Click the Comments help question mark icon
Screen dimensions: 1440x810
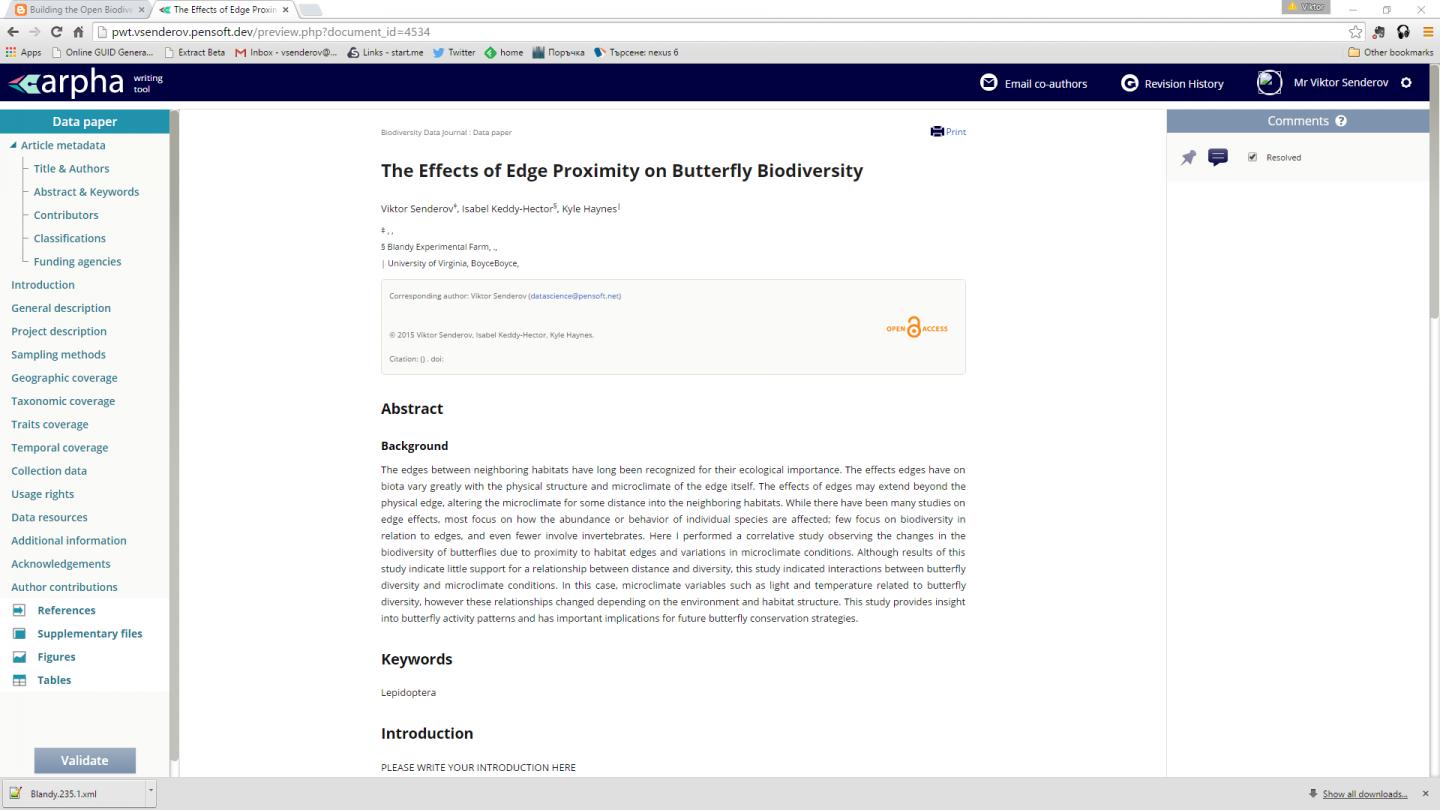pos(1341,121)
